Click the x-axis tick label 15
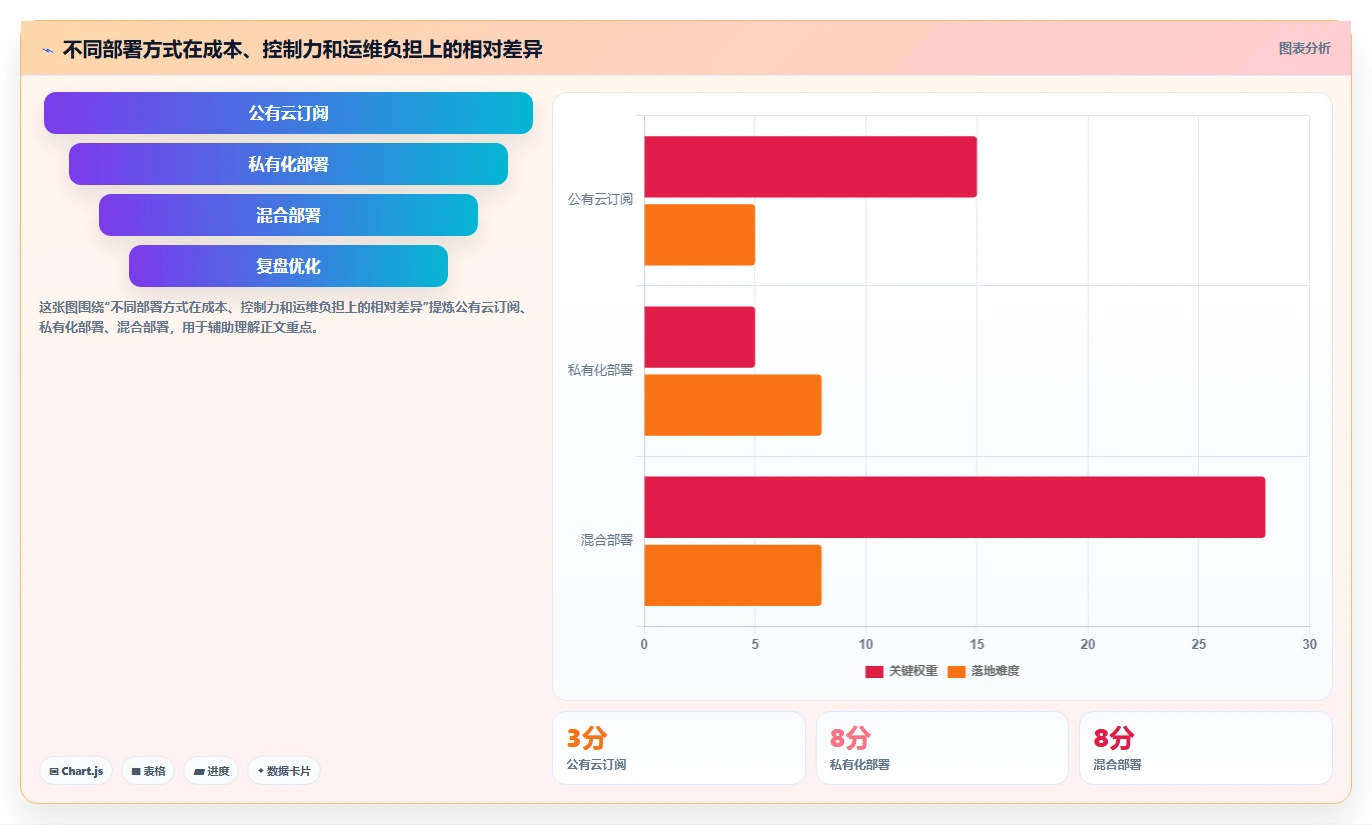This screenshot has height=825, width=1372. pos(977,645)
